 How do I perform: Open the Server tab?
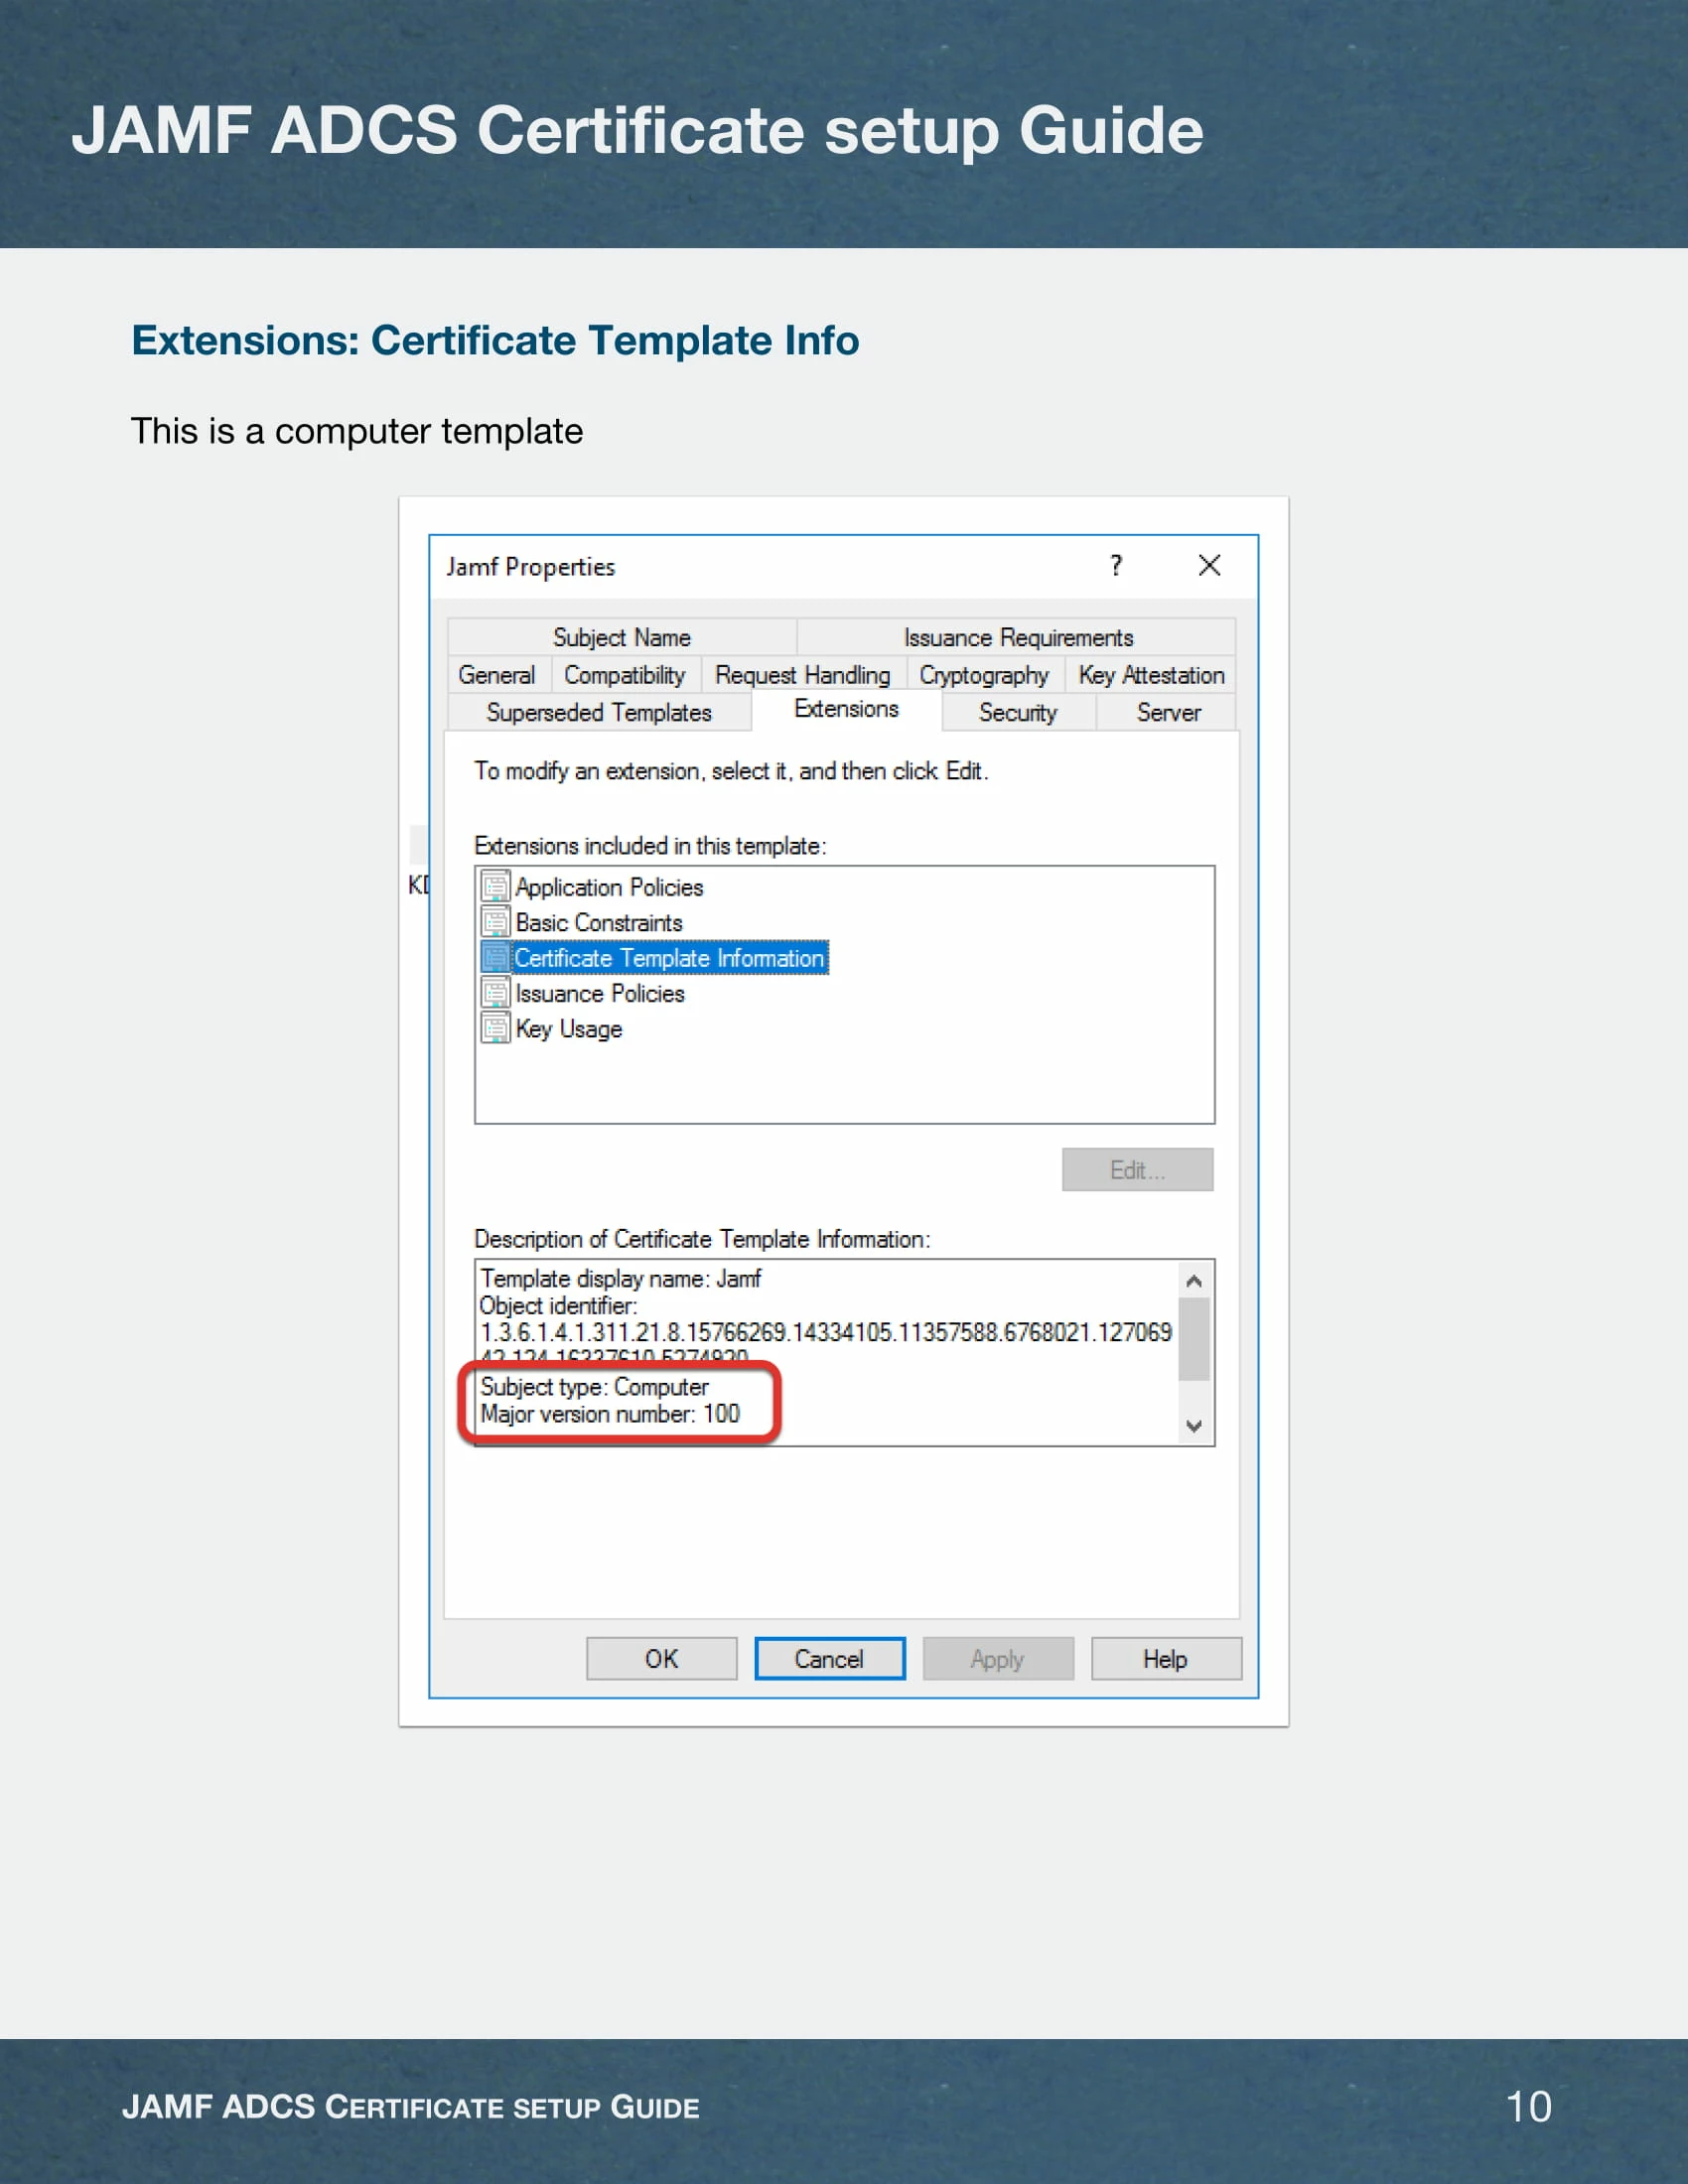tap(1168, 712)
